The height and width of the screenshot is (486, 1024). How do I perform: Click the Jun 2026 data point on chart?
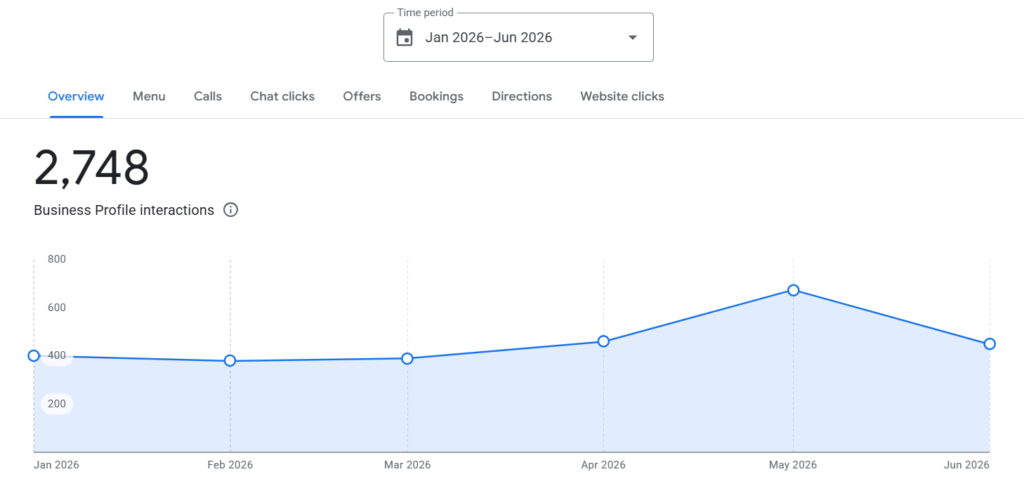tap(989, 344)
